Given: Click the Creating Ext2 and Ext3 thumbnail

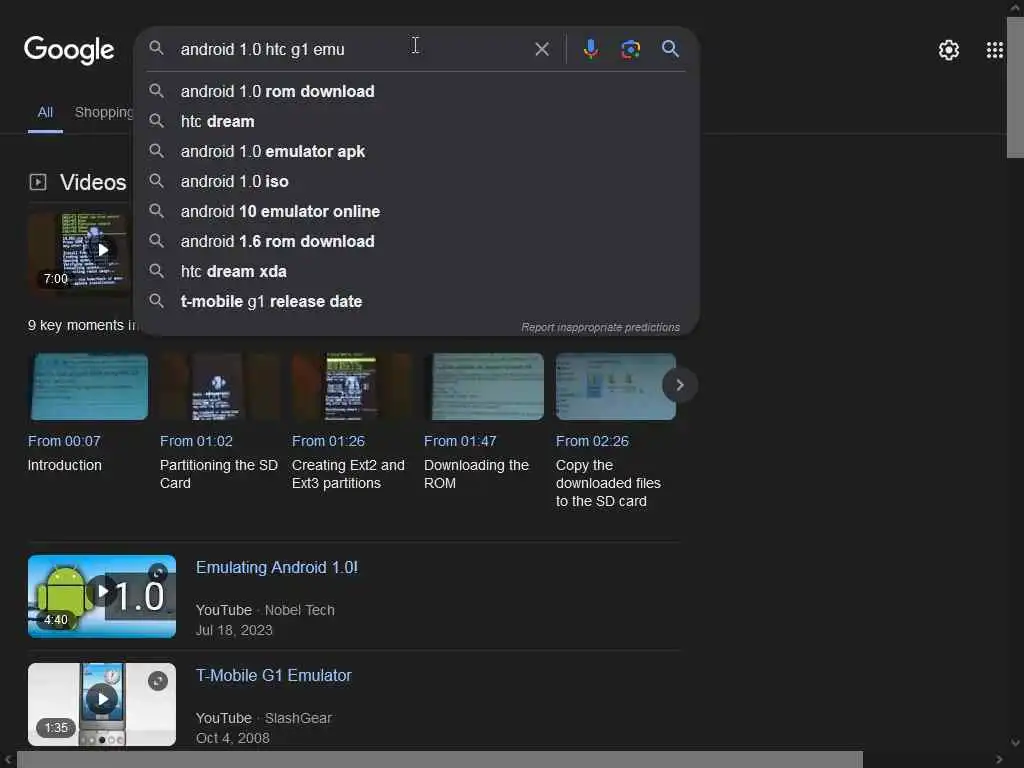Looking at the screenshot, I should click(351, 387).
